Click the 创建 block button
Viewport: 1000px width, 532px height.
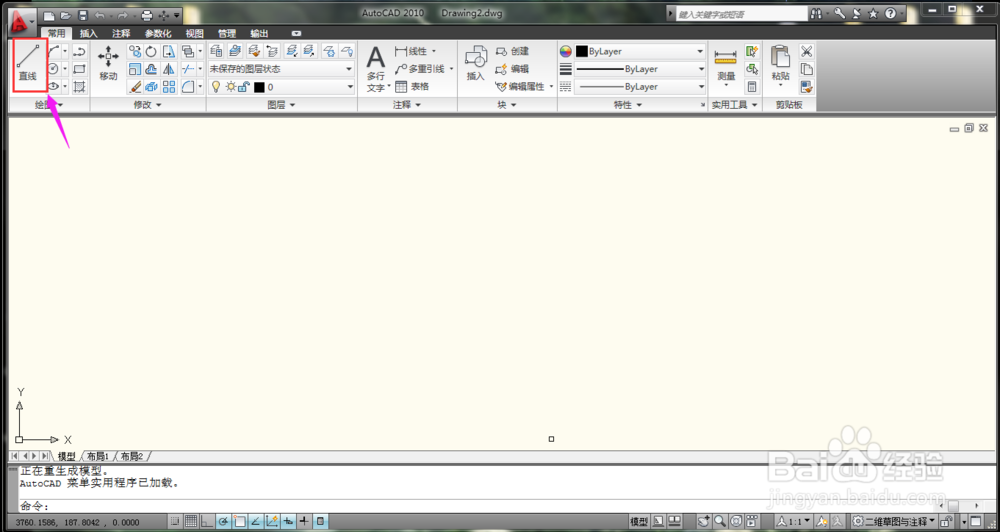512,51
